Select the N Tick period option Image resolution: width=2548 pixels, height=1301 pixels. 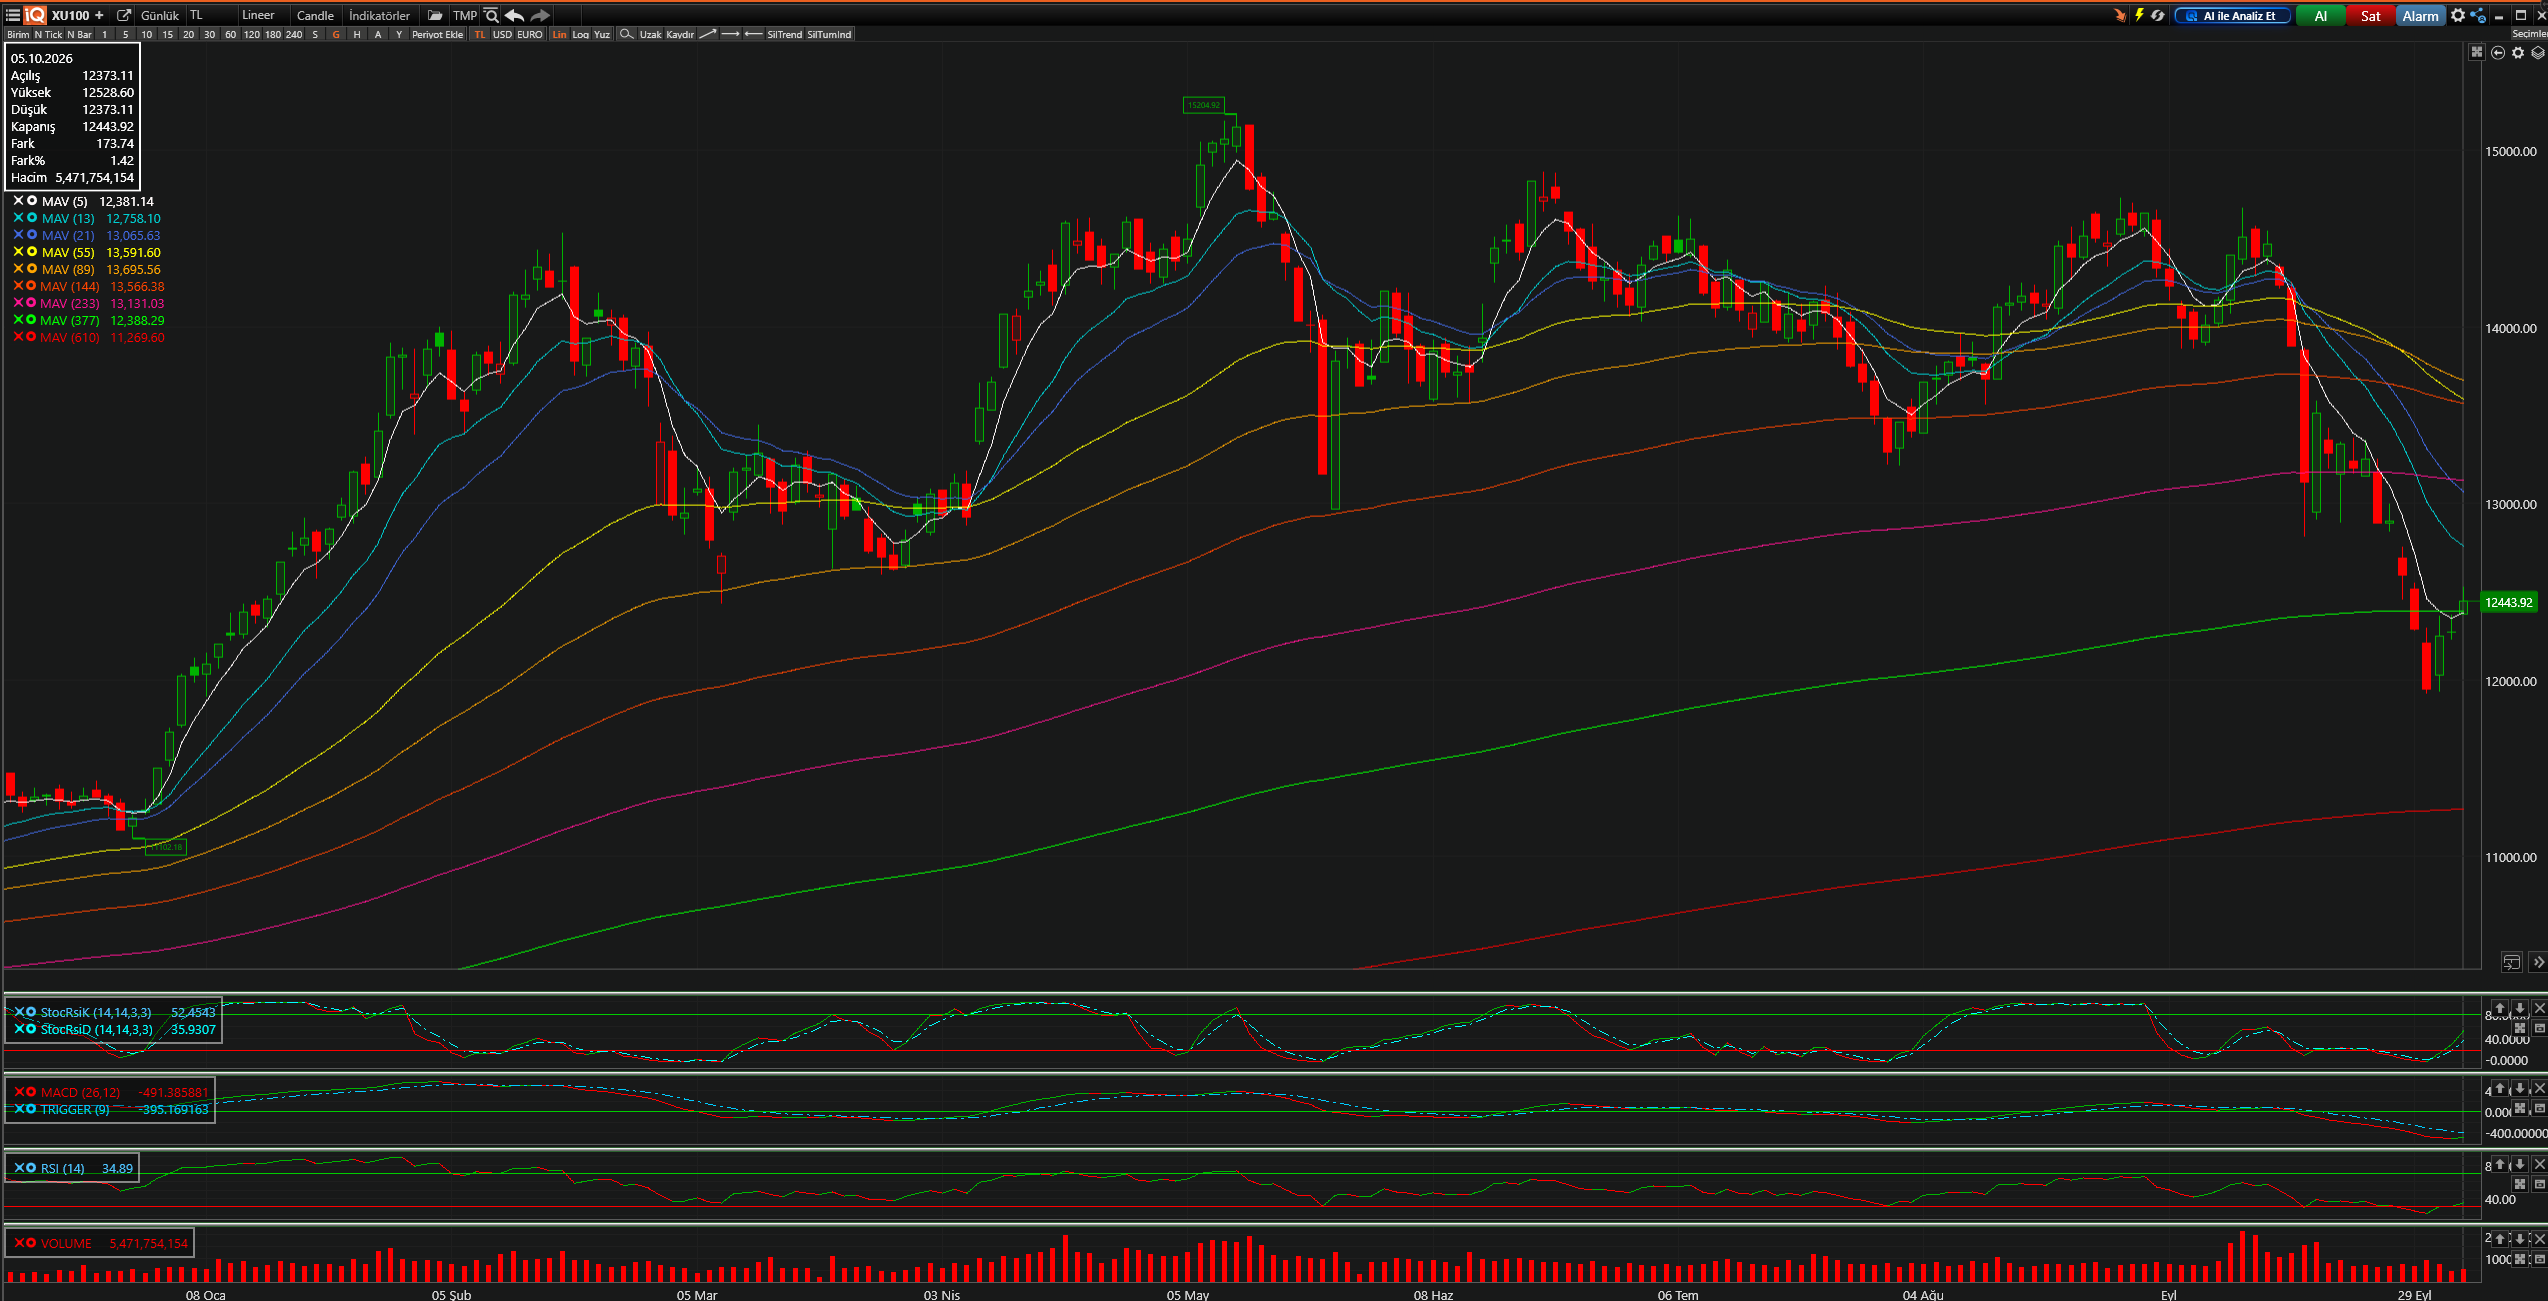pos(48,34)
